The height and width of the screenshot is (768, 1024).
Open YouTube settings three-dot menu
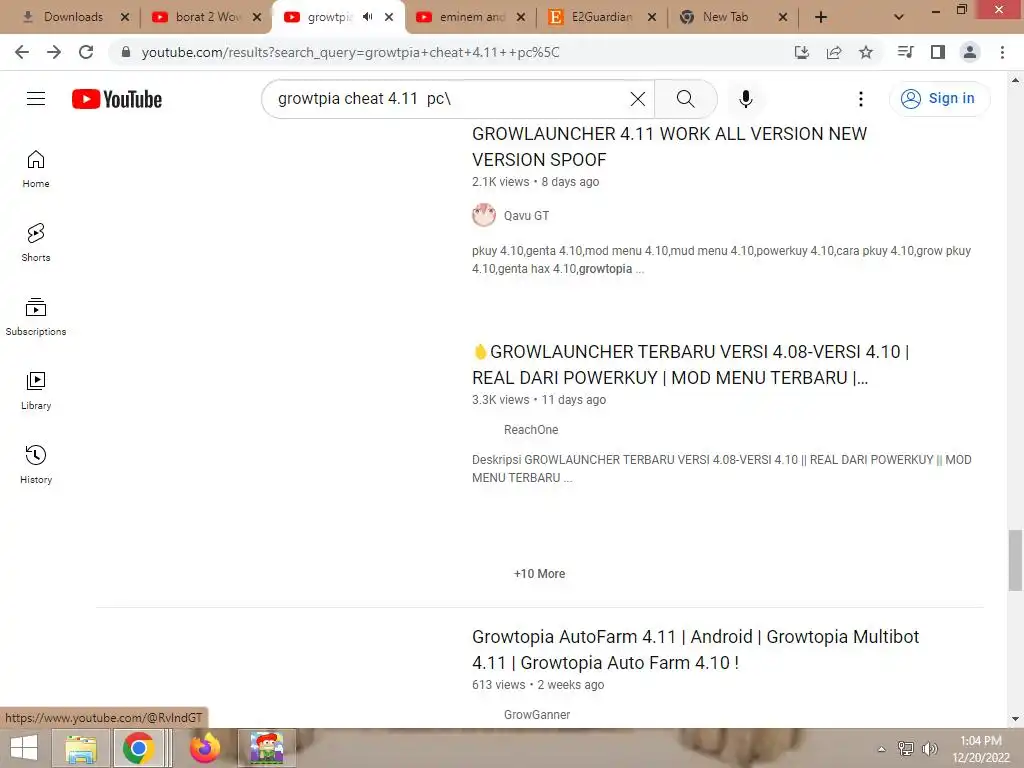click(x=861, y=99)
